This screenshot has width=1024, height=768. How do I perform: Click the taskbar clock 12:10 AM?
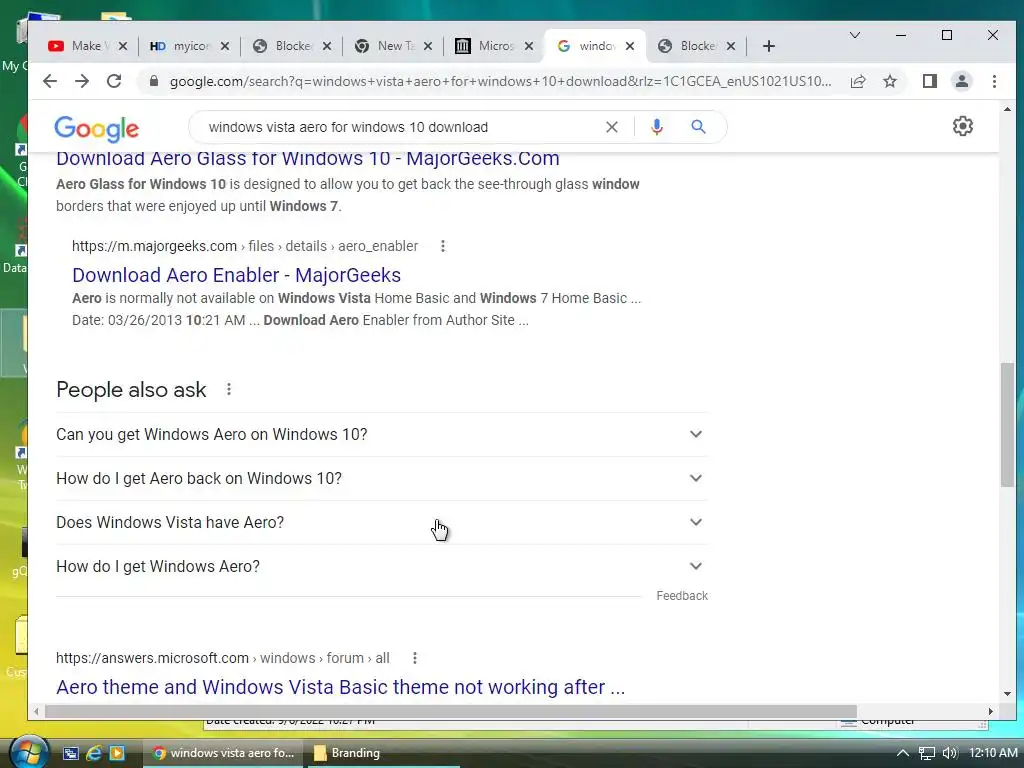coord(993,753)
